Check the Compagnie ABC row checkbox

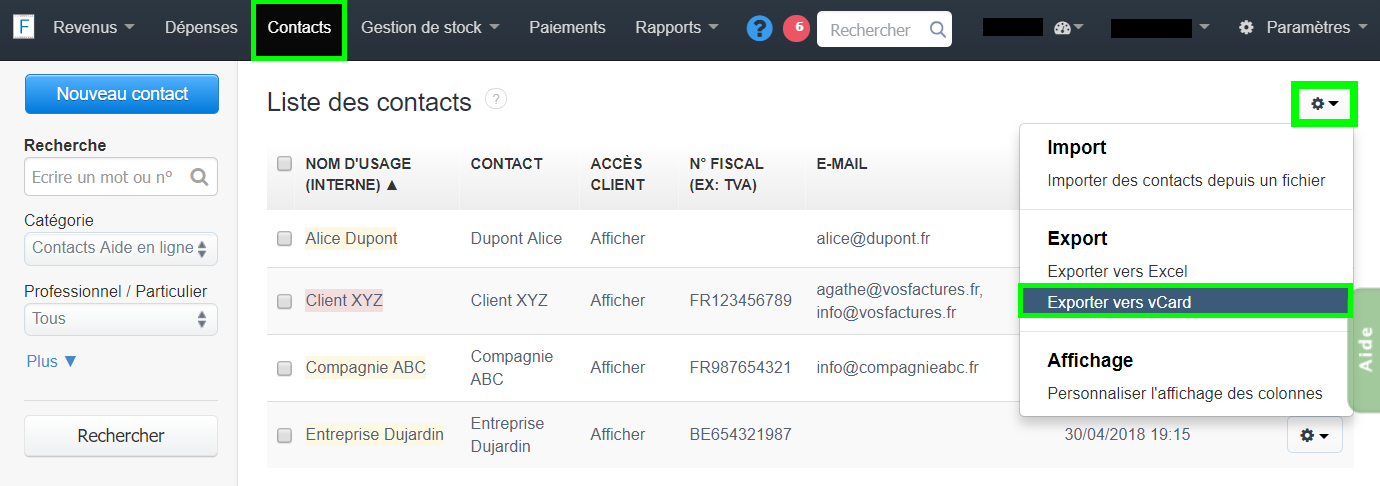click(285, 368)
